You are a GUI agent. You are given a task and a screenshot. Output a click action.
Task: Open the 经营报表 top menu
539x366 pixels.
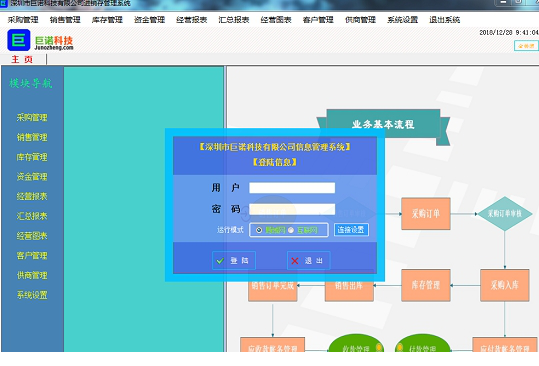point(191,20)
